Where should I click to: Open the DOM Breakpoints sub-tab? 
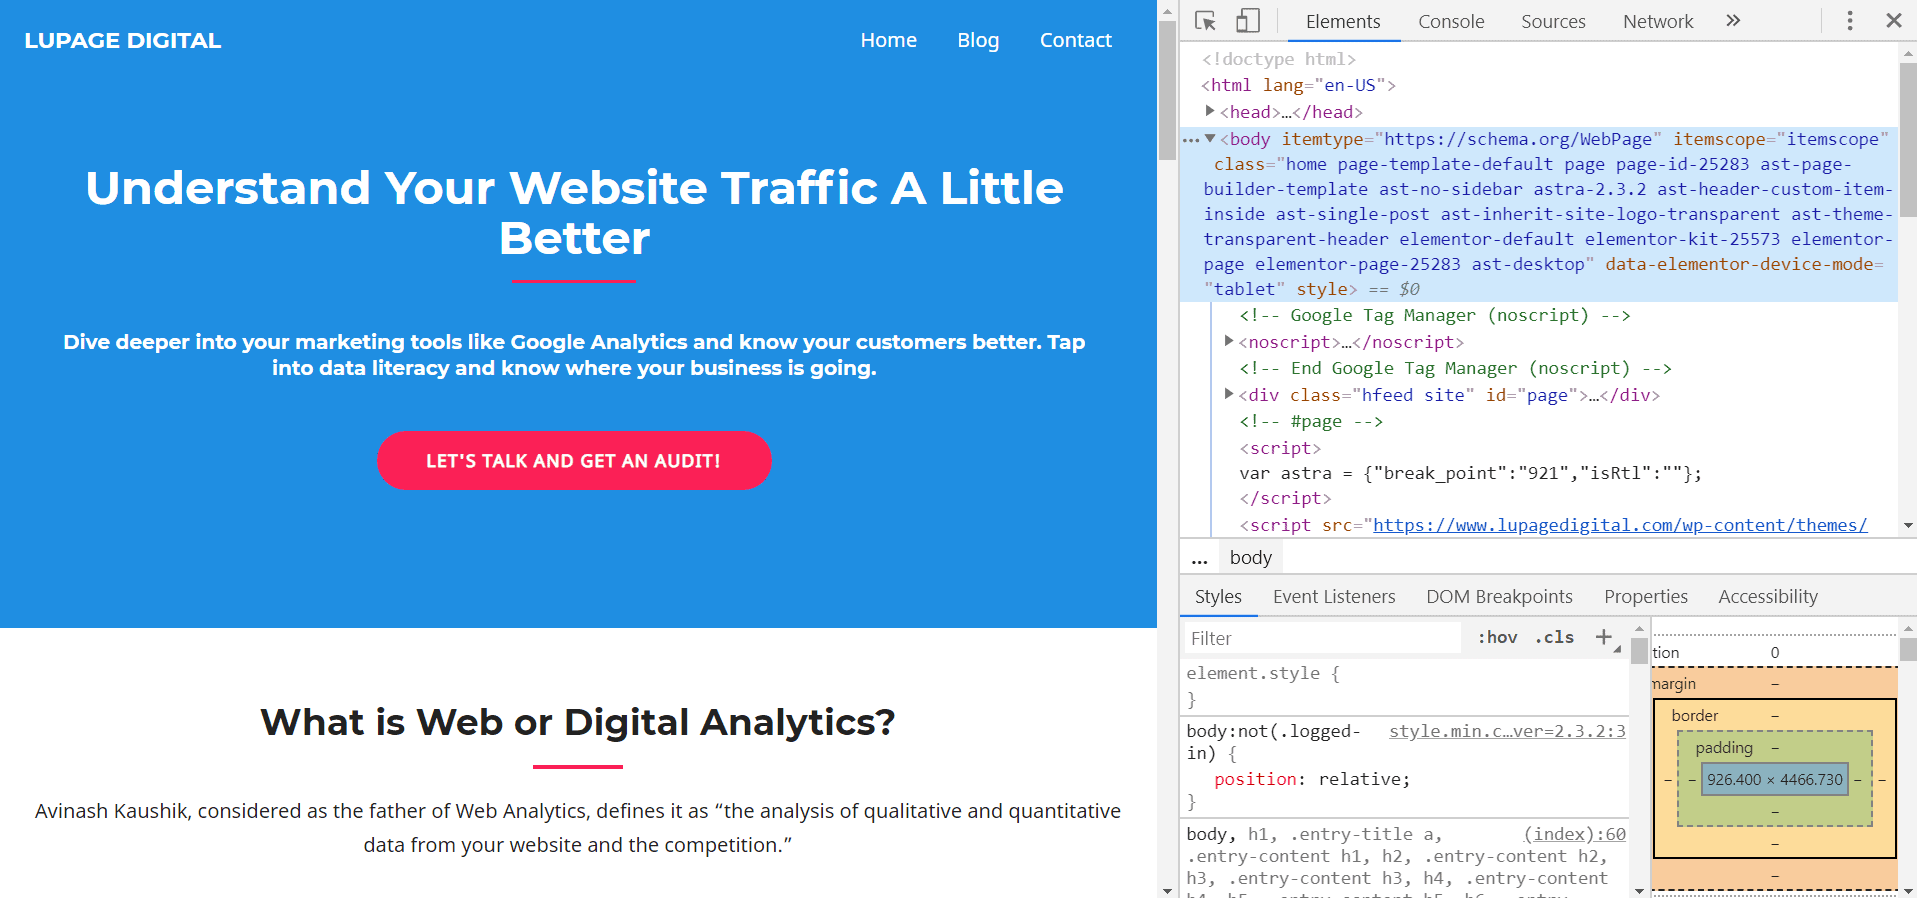point(1499,596)
